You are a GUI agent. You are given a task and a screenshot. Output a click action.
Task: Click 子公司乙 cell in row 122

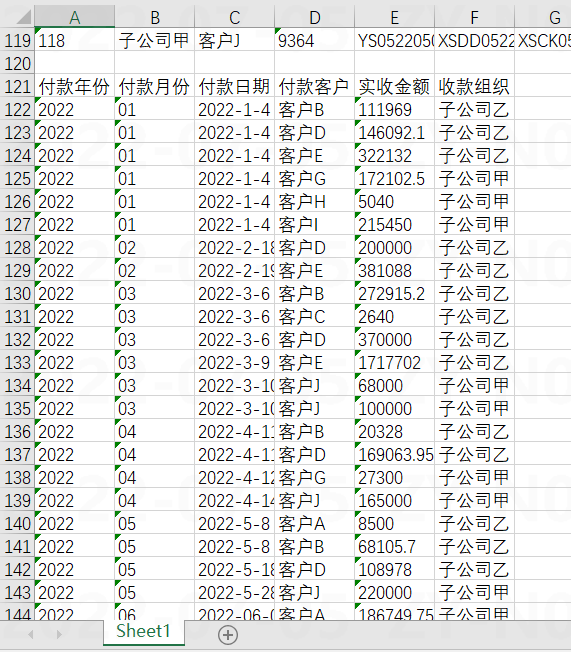474,109
